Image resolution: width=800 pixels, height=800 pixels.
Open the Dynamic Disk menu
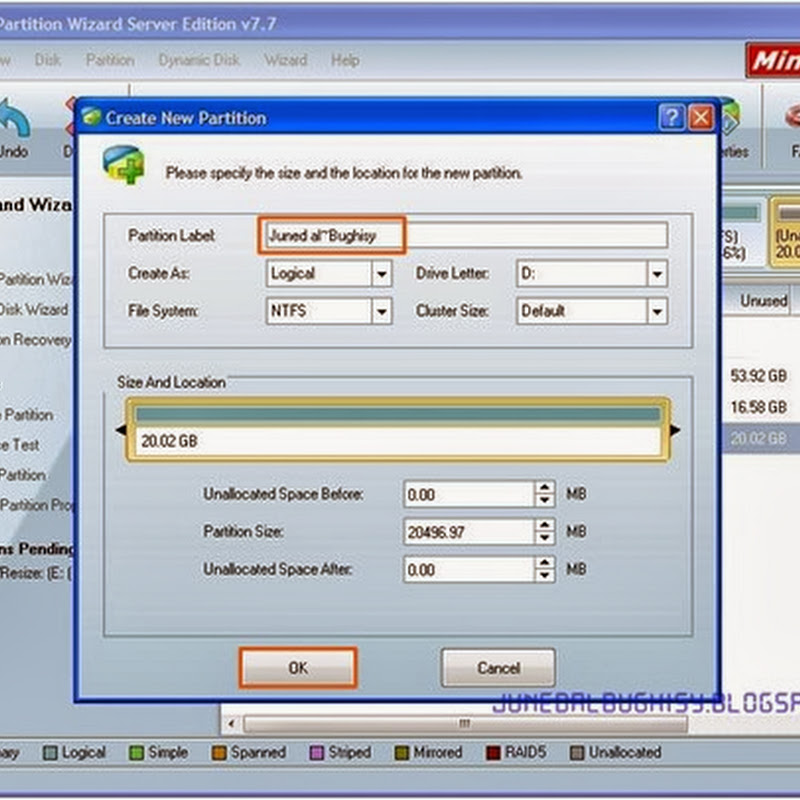pos(198,60)
